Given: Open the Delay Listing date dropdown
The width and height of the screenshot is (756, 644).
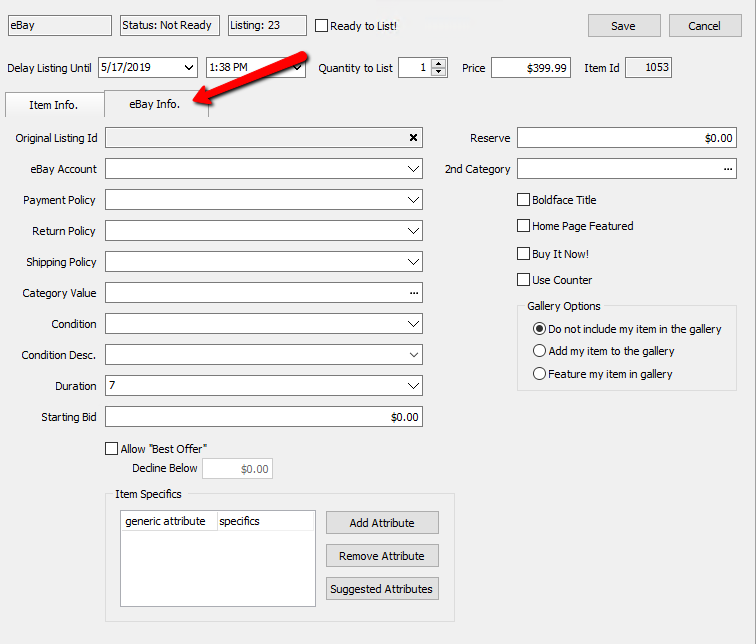Looking at the screenshot, I should [x=189, y=67].
